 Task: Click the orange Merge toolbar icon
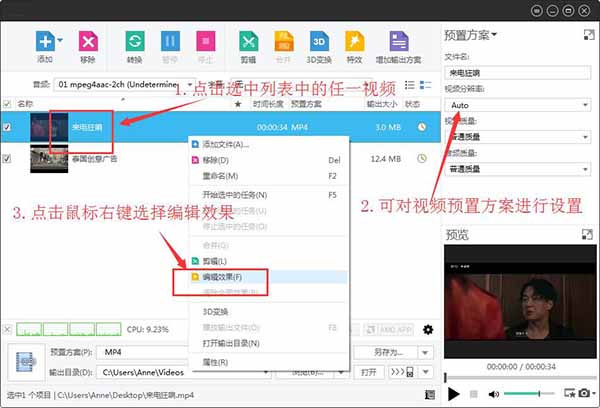pyautogui.click(x=284, y=41)
